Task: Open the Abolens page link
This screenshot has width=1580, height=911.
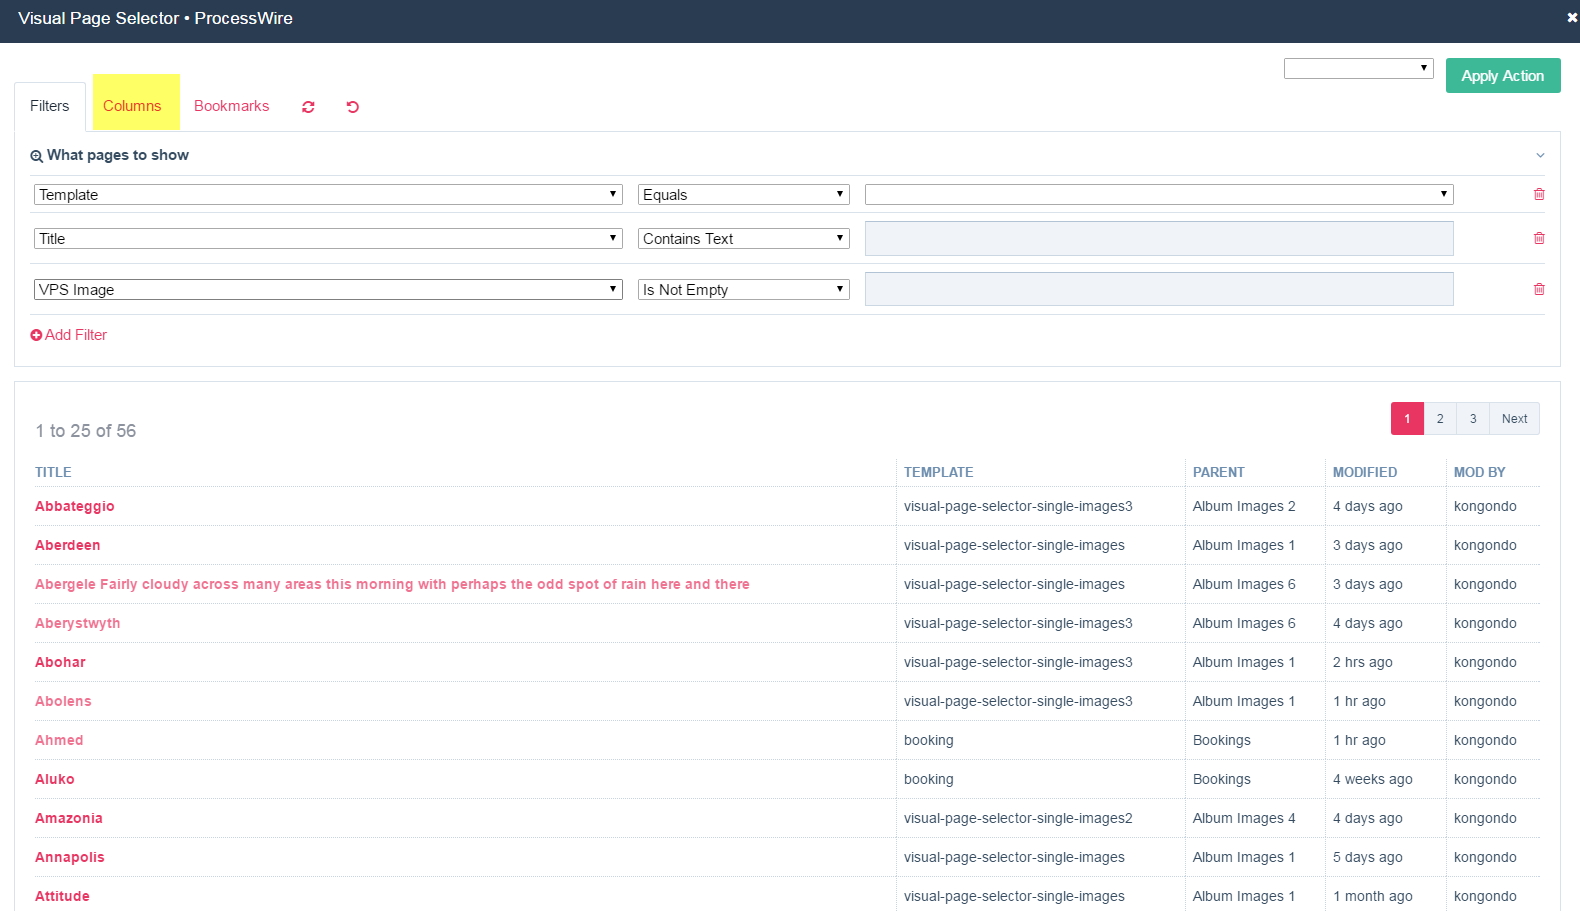Action: point(63,701)
